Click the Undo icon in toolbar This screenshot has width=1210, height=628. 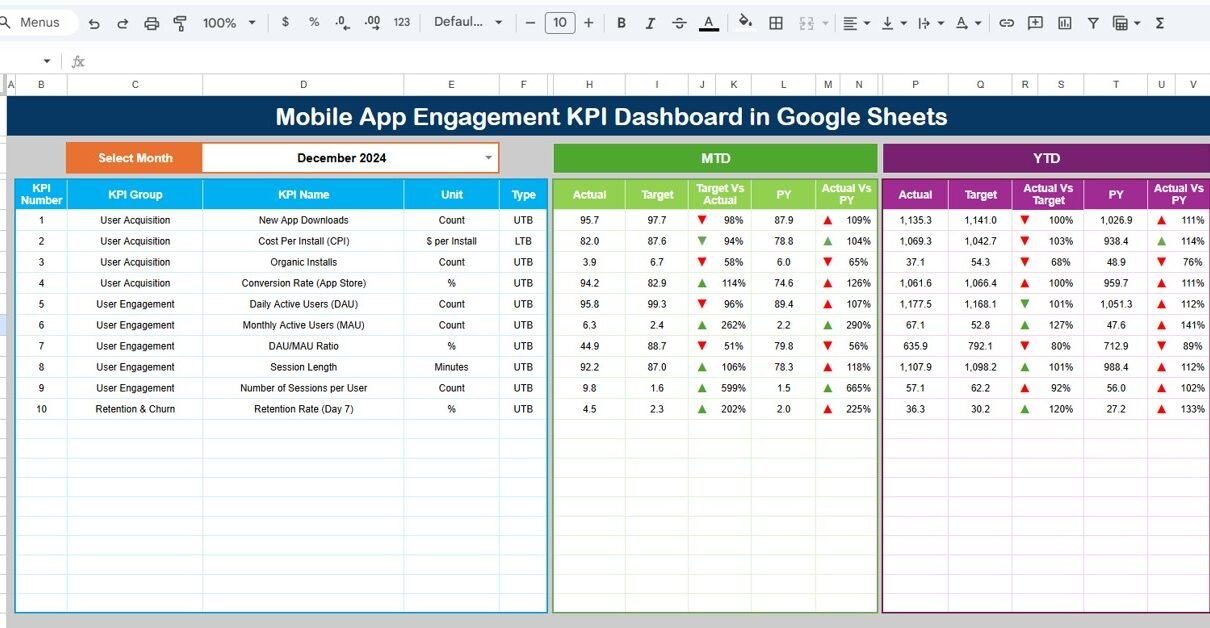(x=94, y=23)
